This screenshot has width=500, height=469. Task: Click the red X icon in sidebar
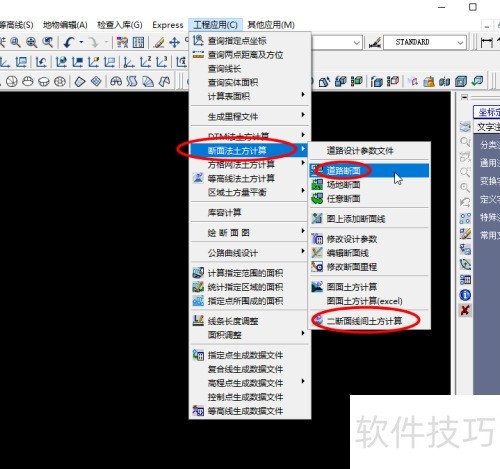465,310
